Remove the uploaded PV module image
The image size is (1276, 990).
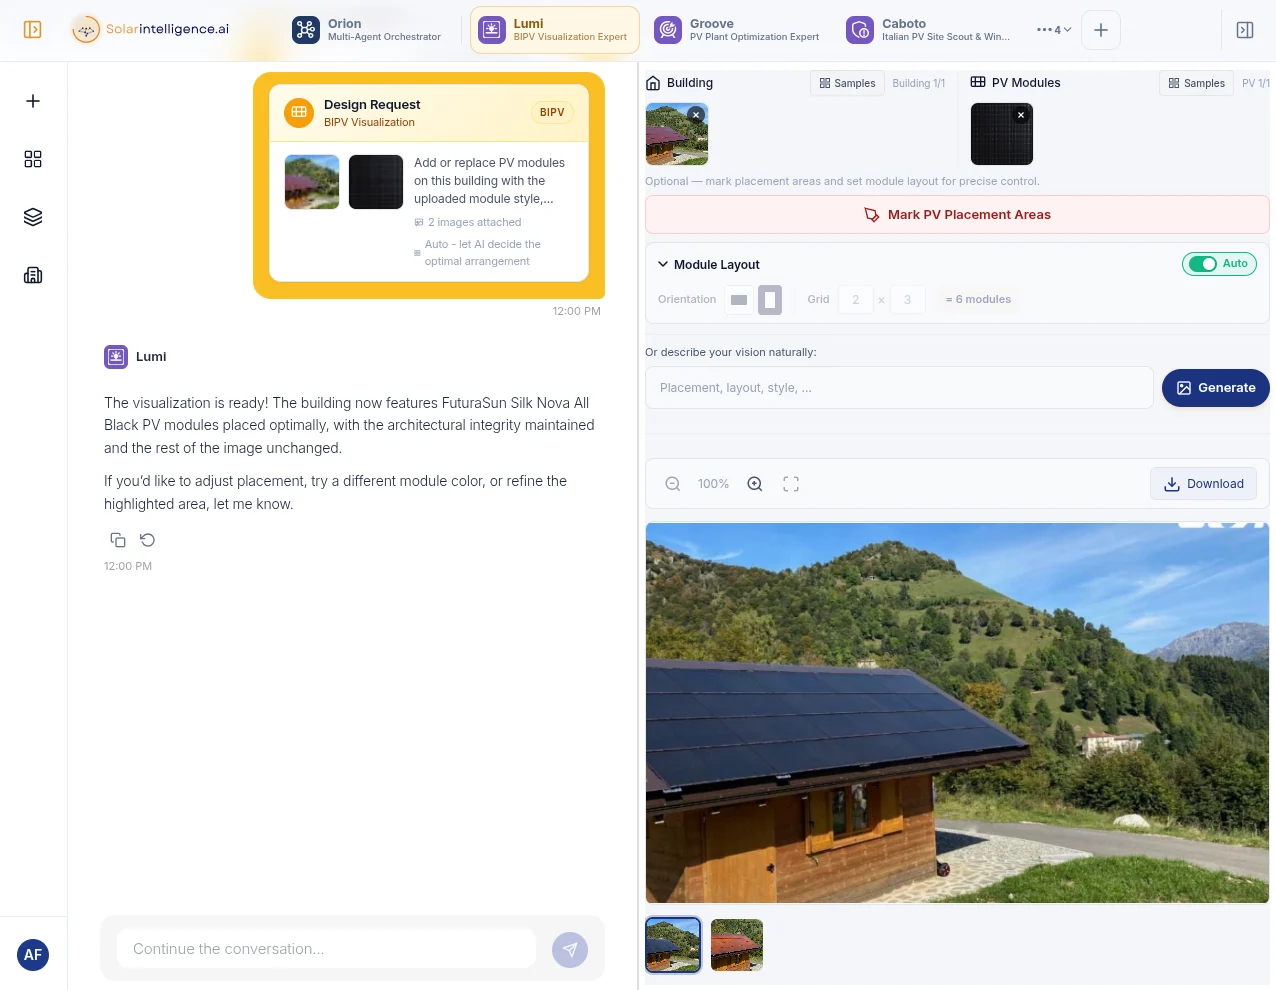pos(1021,115)
